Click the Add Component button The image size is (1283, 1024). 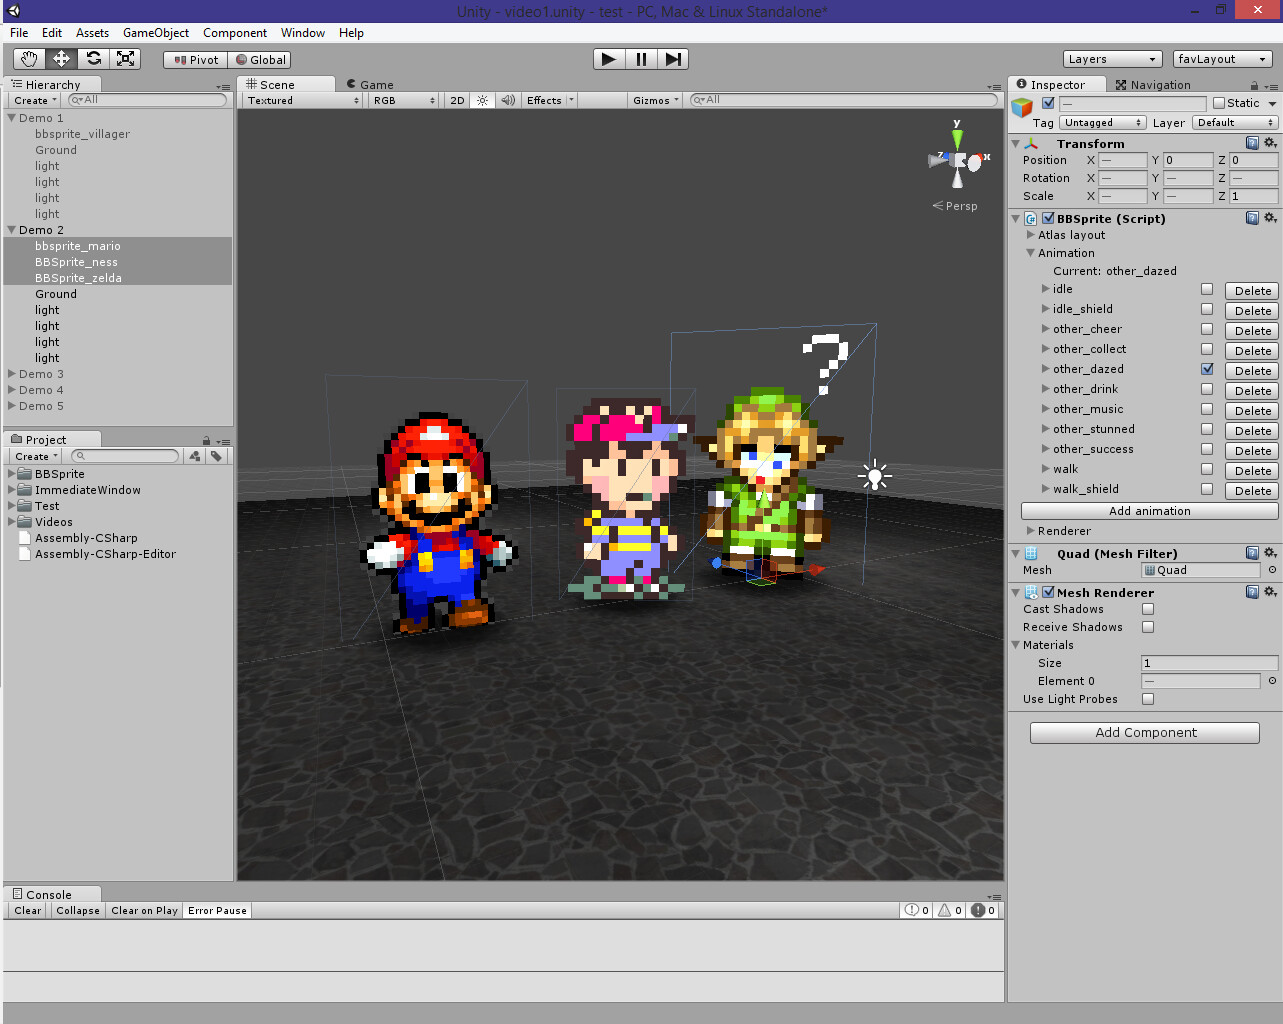pos(1144,732)
